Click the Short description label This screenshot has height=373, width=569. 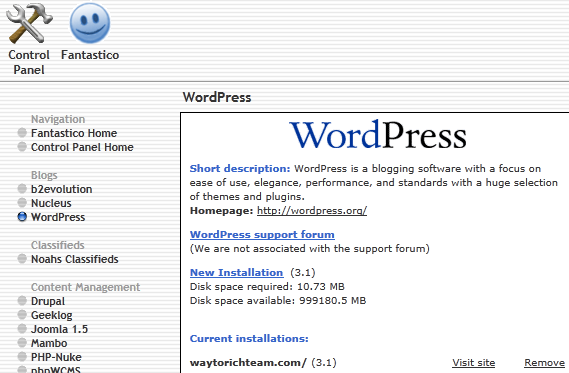point(240,169)
